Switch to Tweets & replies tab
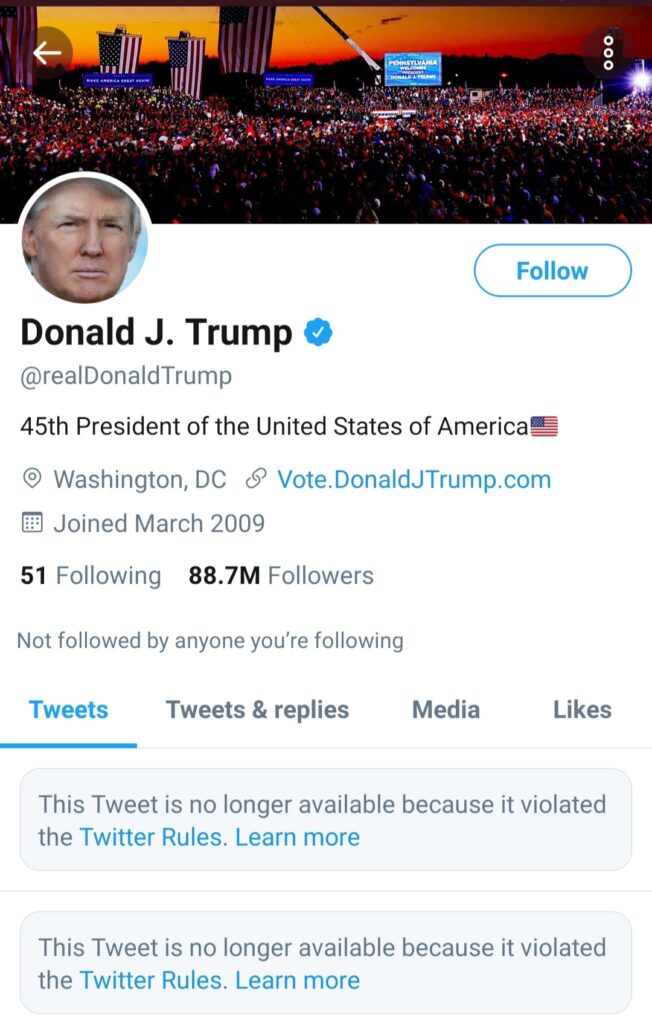Screen dimensions: 652x1024 click(x=257, y=710)
